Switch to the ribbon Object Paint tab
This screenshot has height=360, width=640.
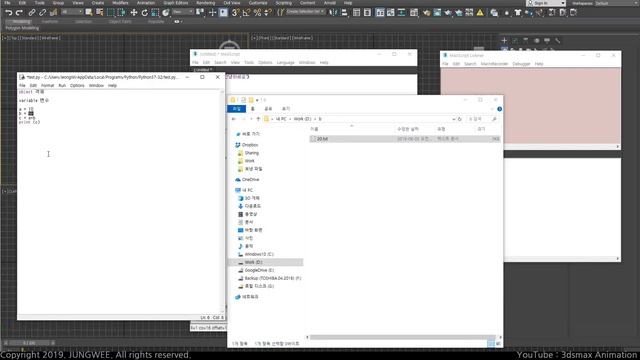120,22
